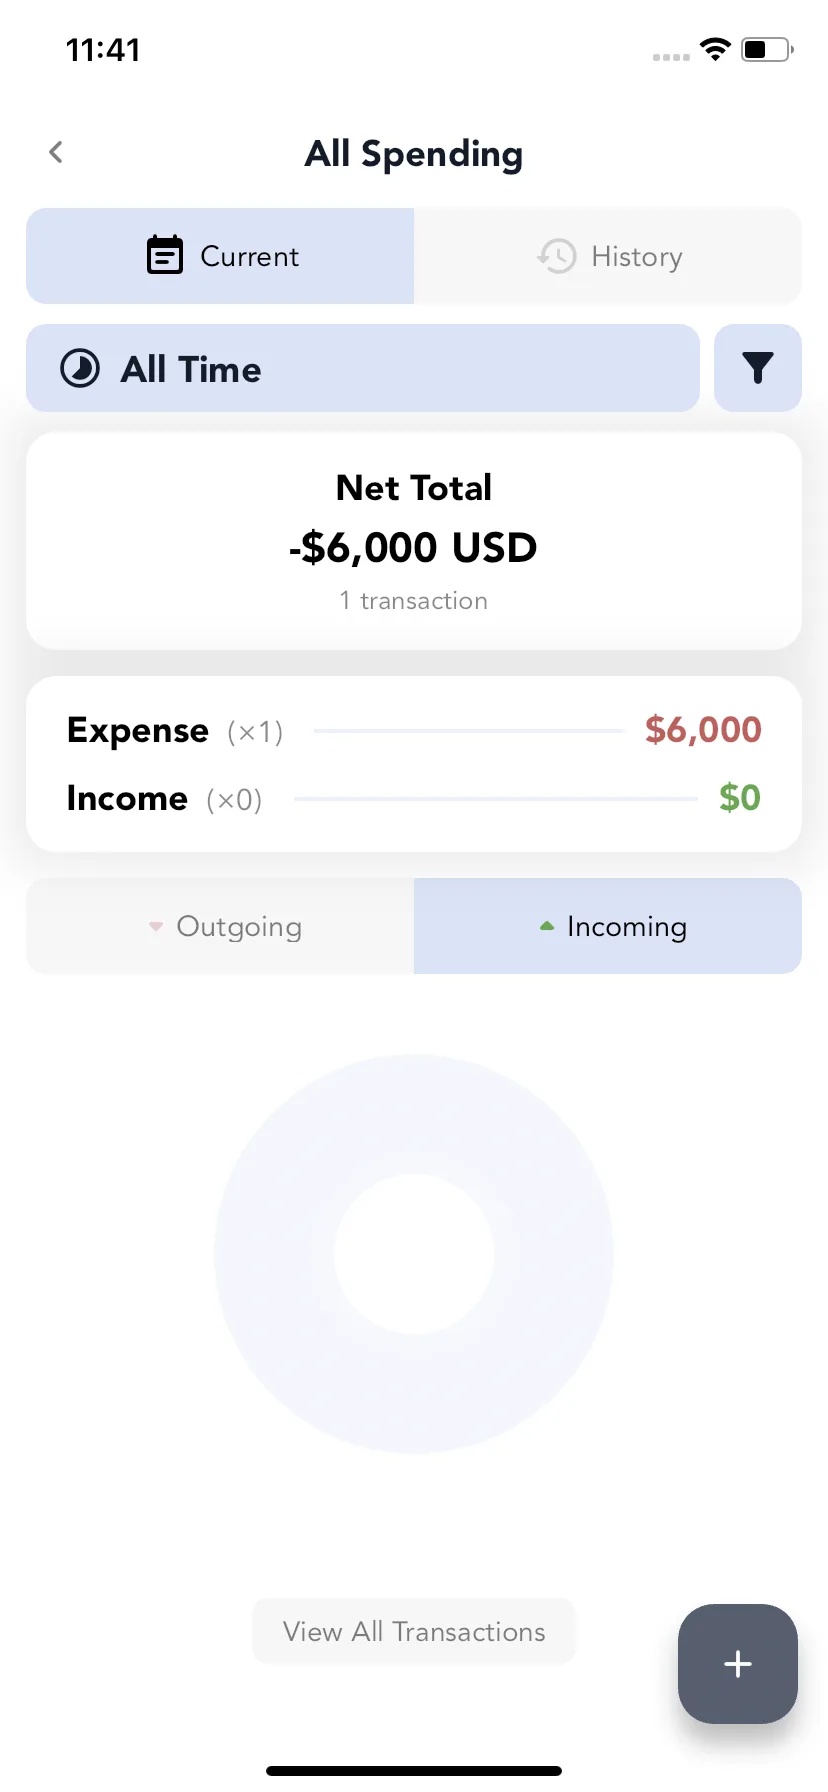Select the Expense $6,000 row
Image resolution: width=828 pixels, height=1792 pixels.
point(414,731)
